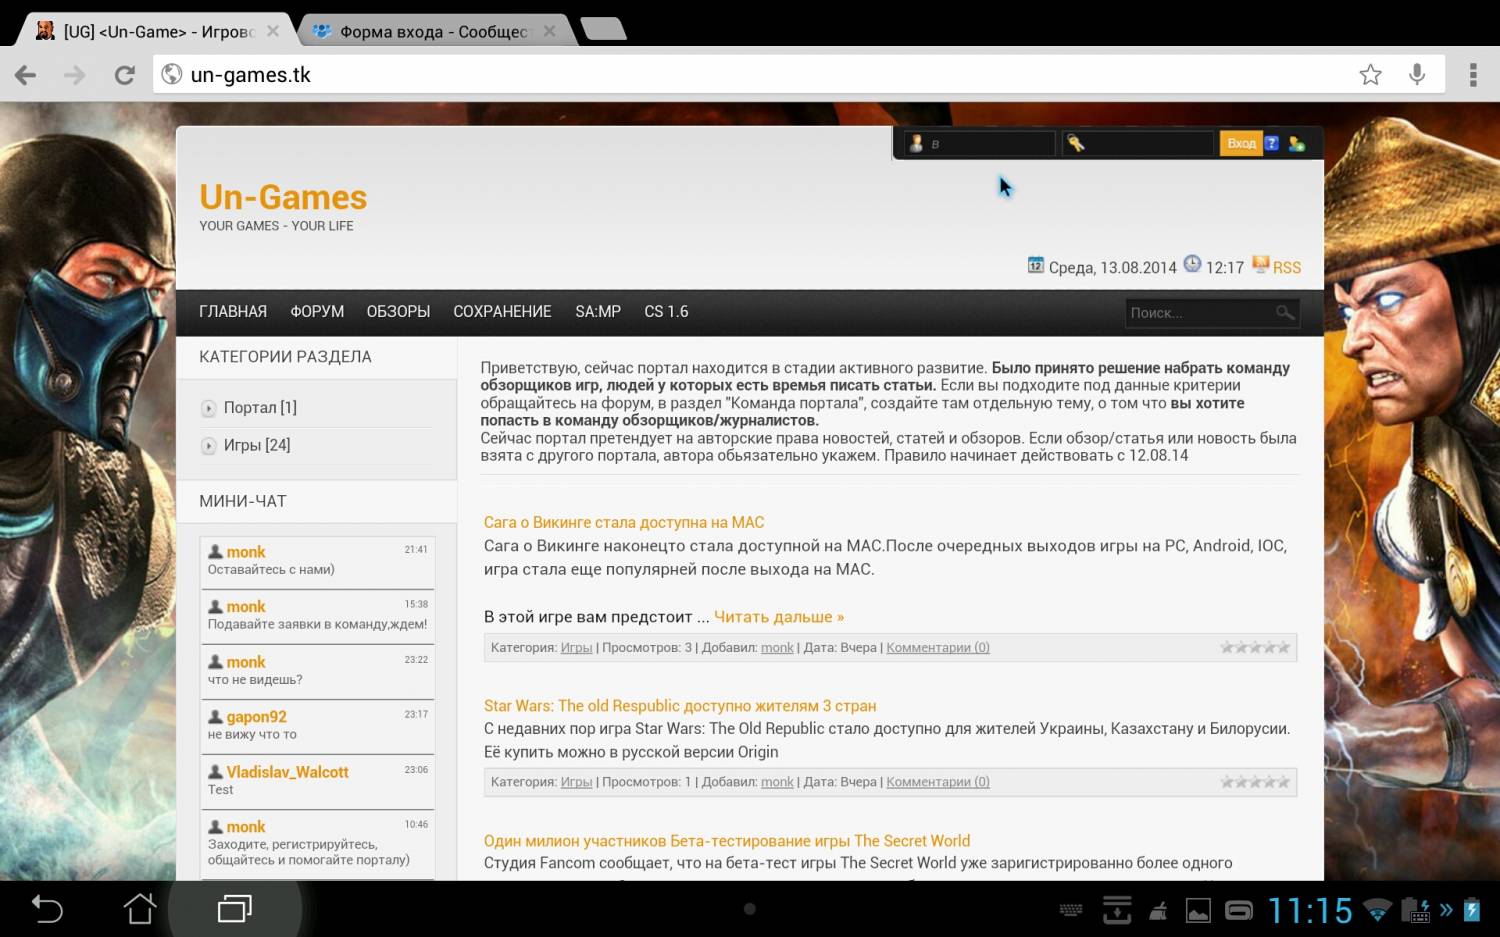Click the Поиск search input field
Viewport: 1500px width, 937px height.
pyautogui.click(x=1198, y=313)
